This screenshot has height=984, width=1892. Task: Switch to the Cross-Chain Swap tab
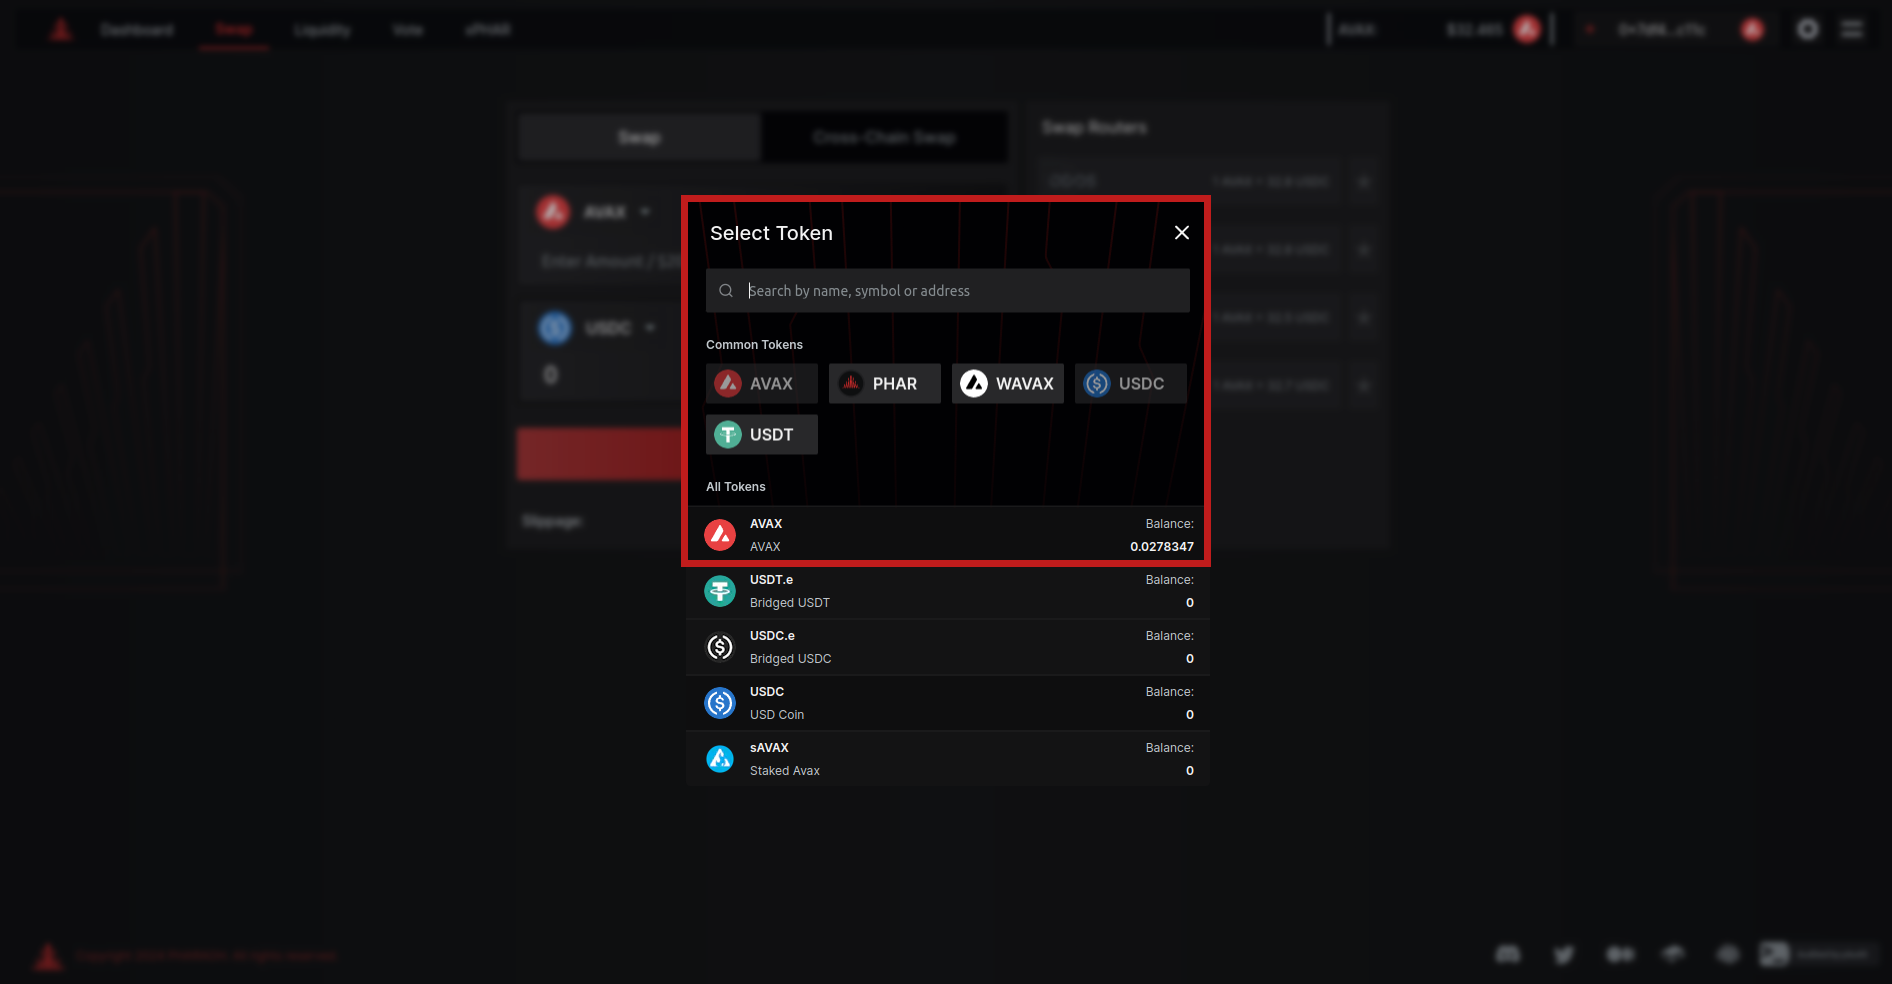tap(884, 137)
